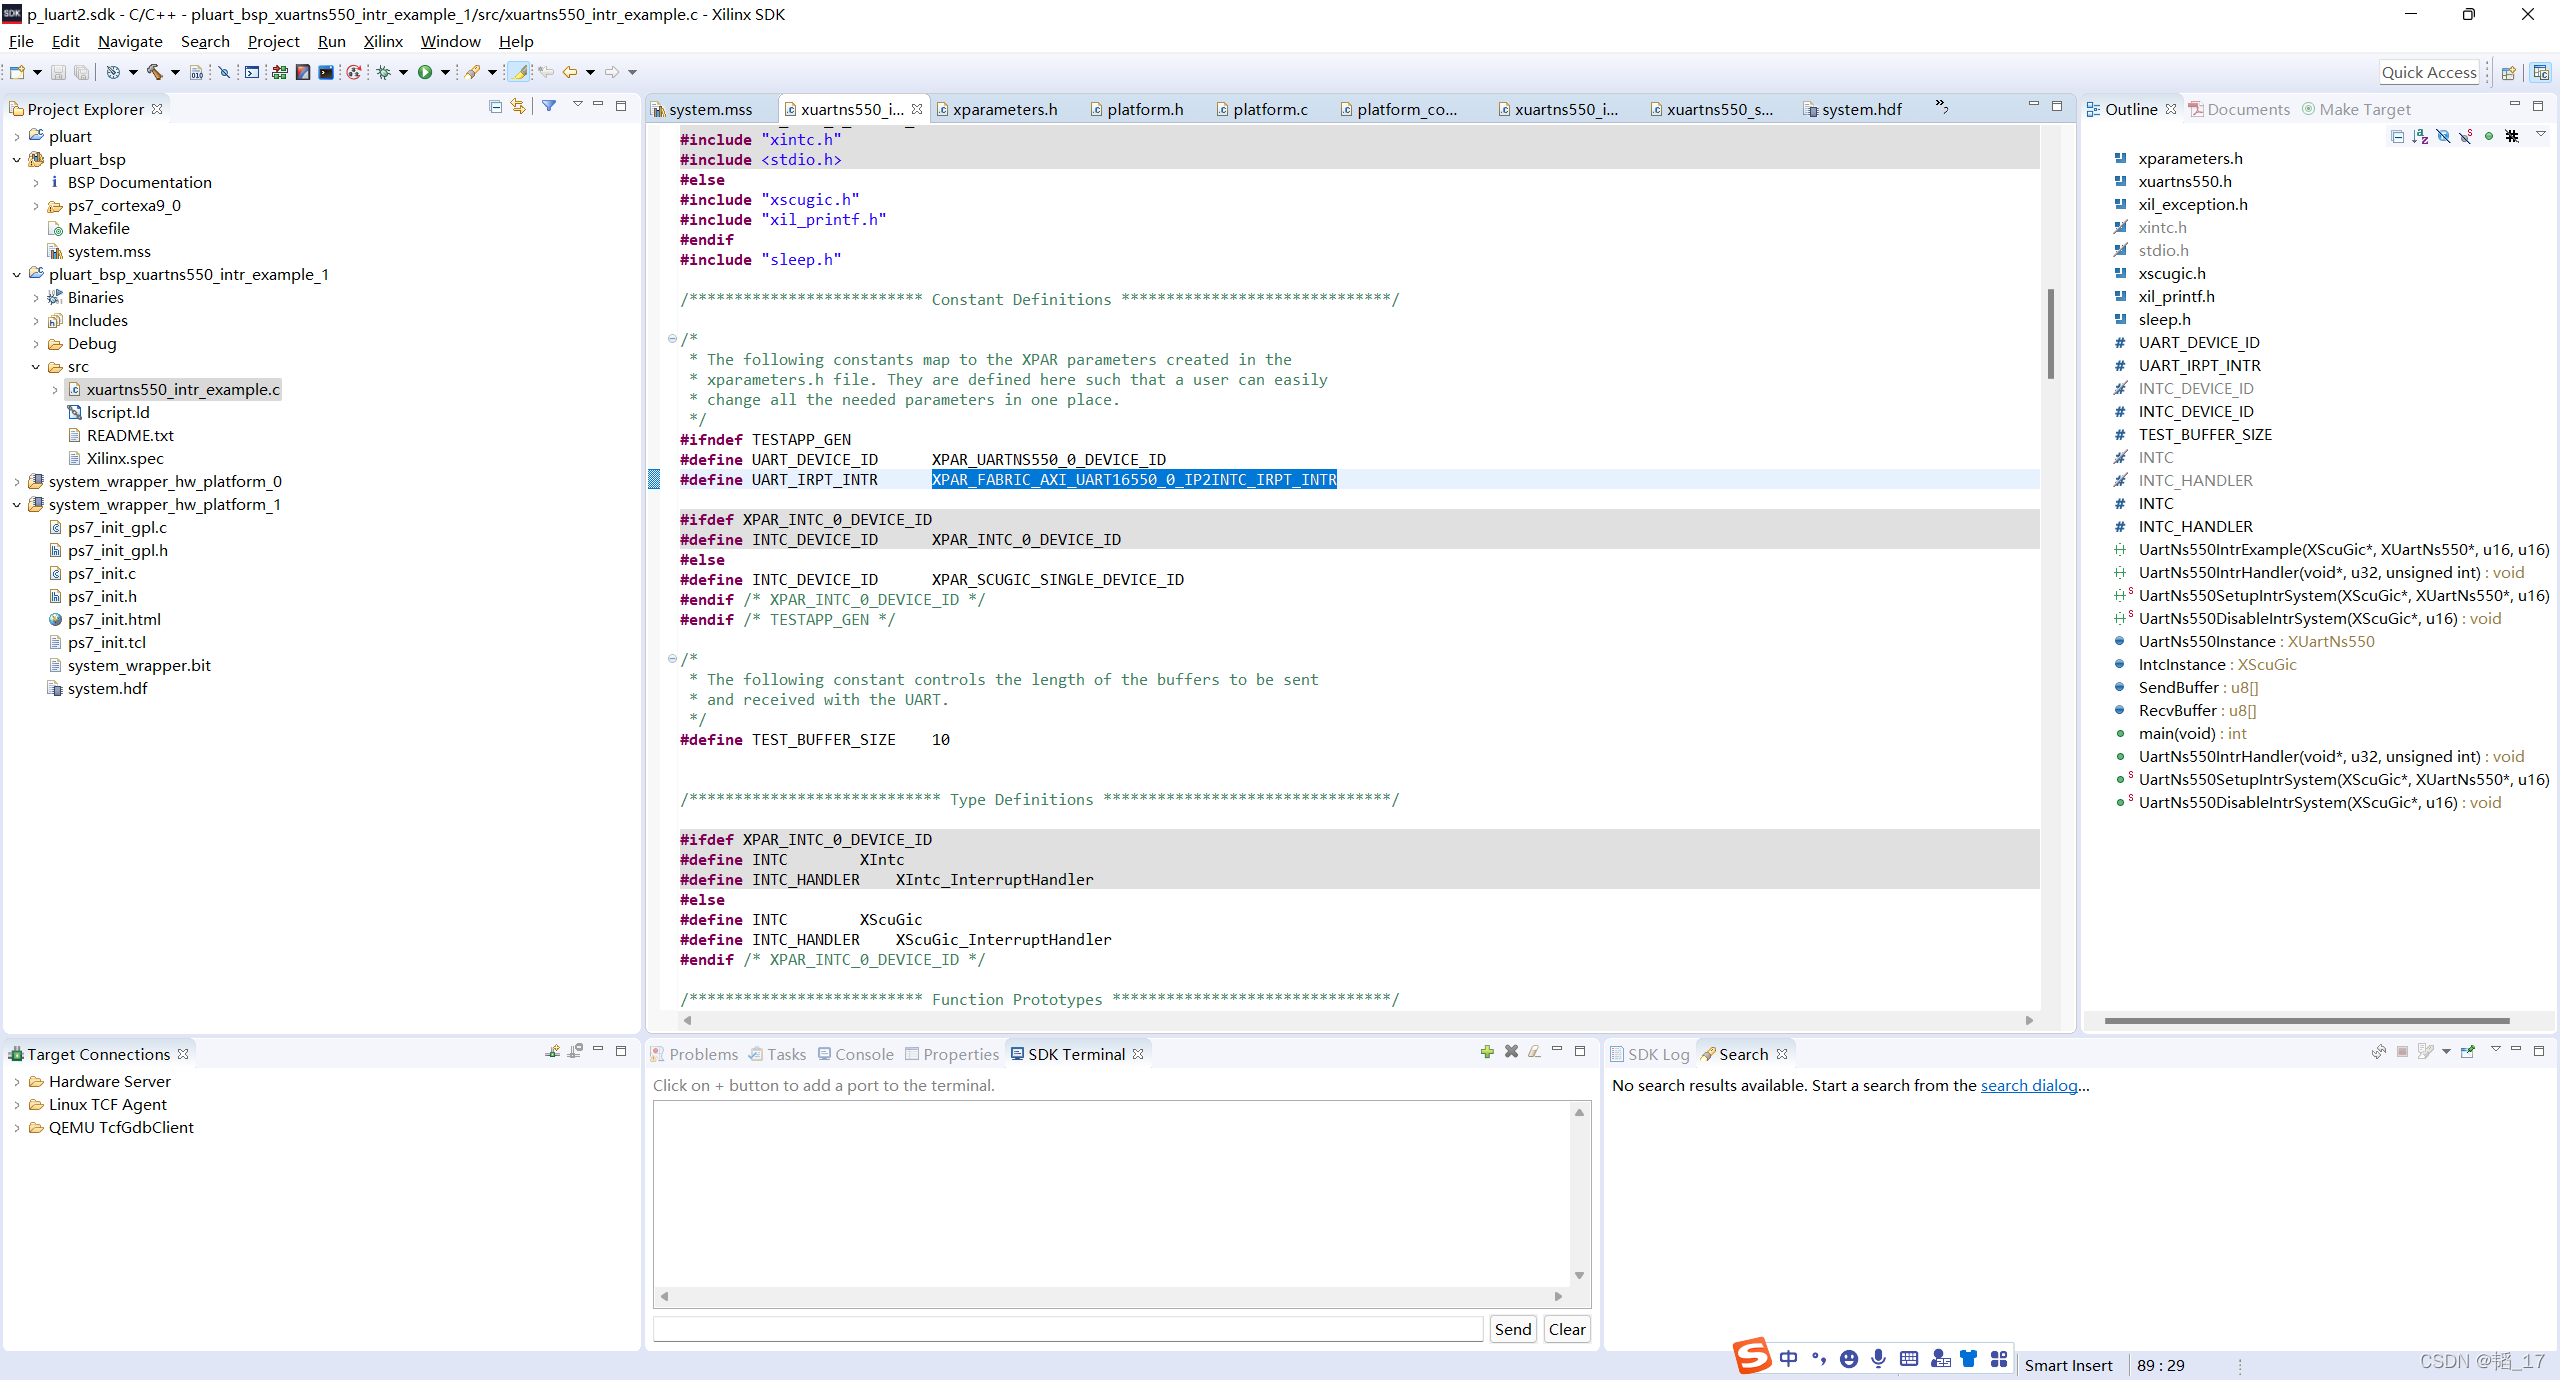Toggle Mark Occurrences highlighter in toolbar
This screenshot has width=2560, height=1380.
[x=518, y=72]
